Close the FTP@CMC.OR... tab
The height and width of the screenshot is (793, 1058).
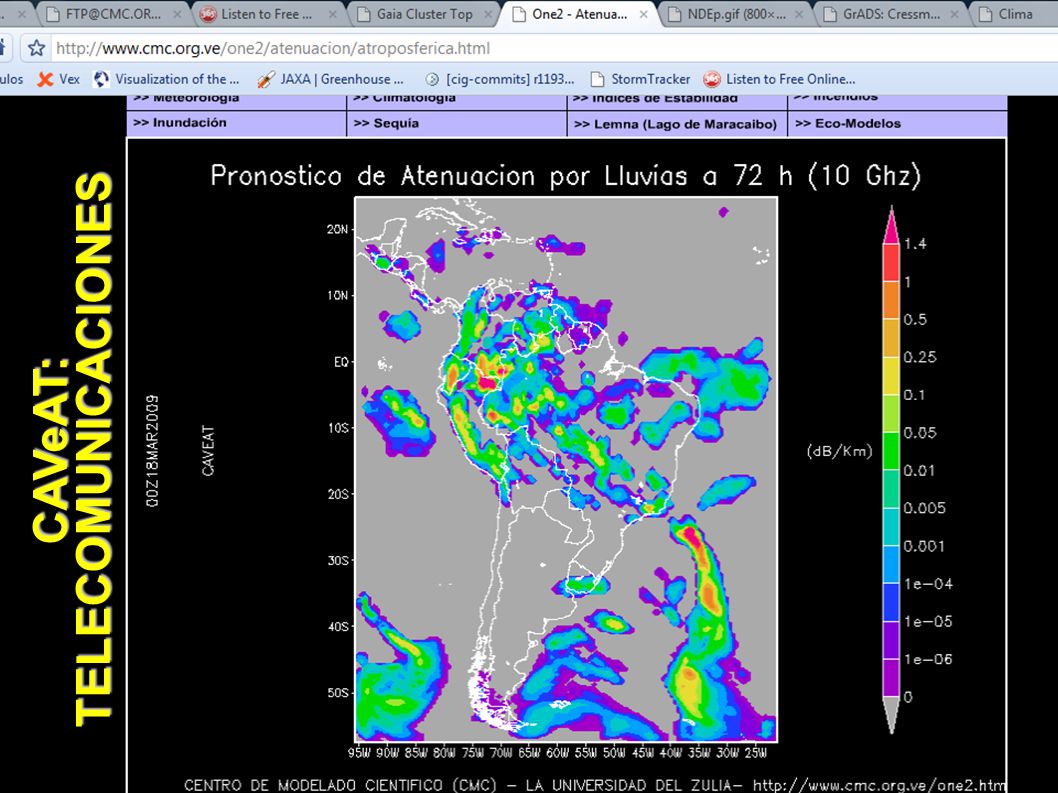pyautogui.click(x=177, y=14)
